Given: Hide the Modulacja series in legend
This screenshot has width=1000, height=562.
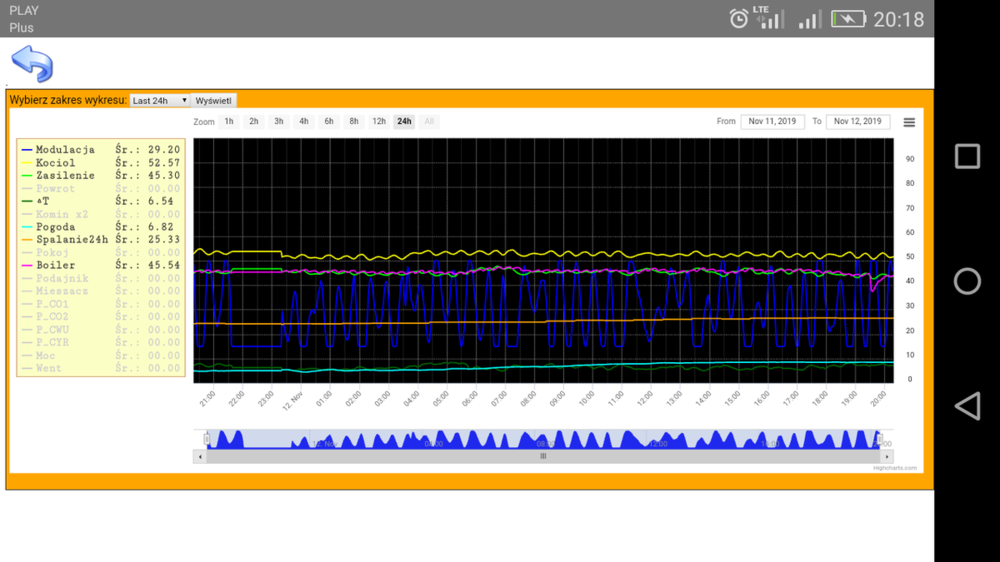Looking at the screenshot, I should [x=64, y=149].
